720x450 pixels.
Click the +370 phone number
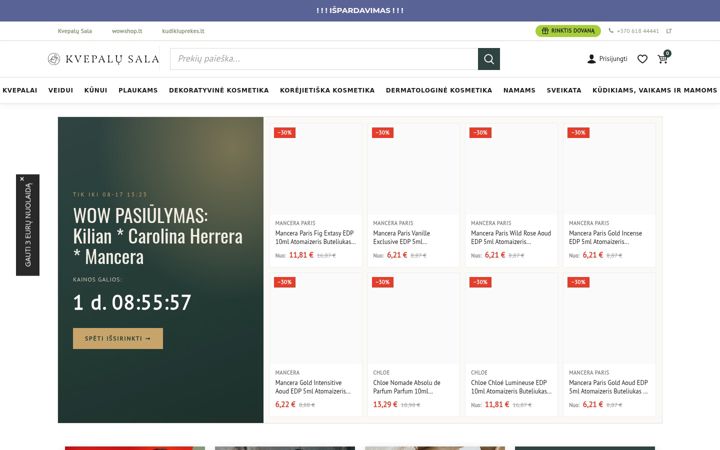point(637,31)
